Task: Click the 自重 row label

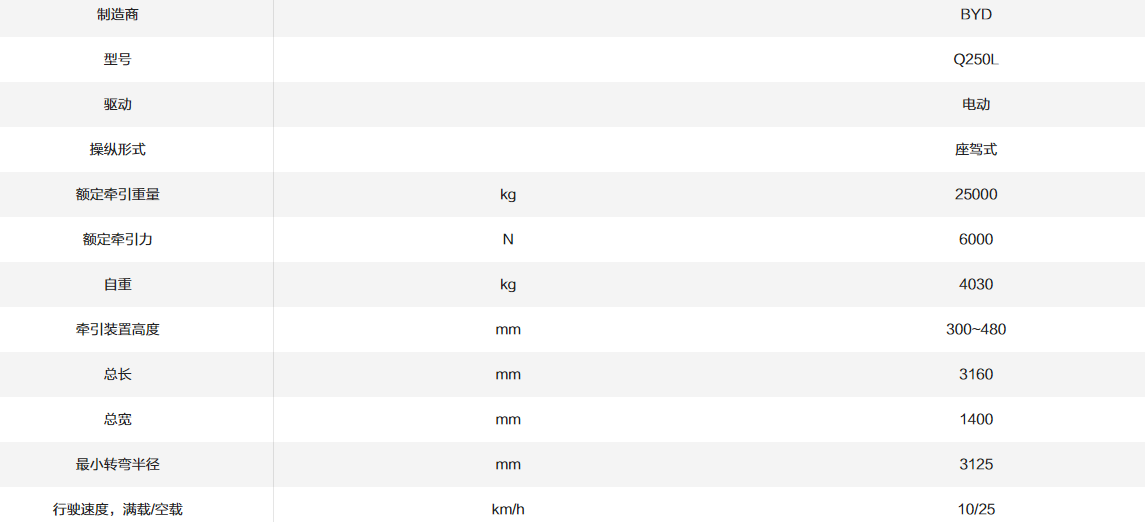Action: point(118,285)
